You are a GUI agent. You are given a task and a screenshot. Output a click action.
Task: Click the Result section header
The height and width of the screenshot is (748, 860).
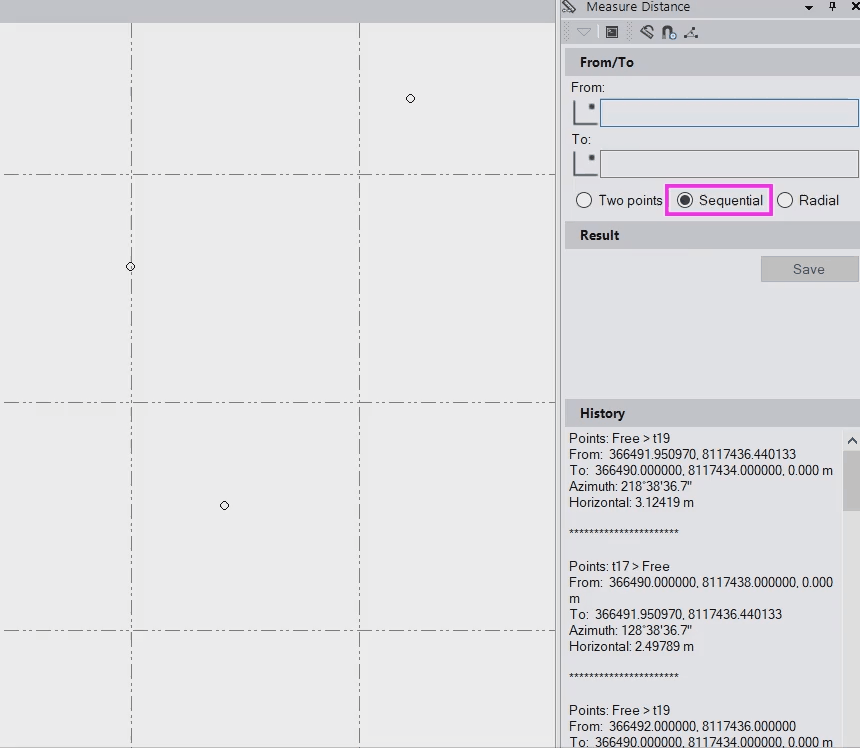(x=600, y=235)
